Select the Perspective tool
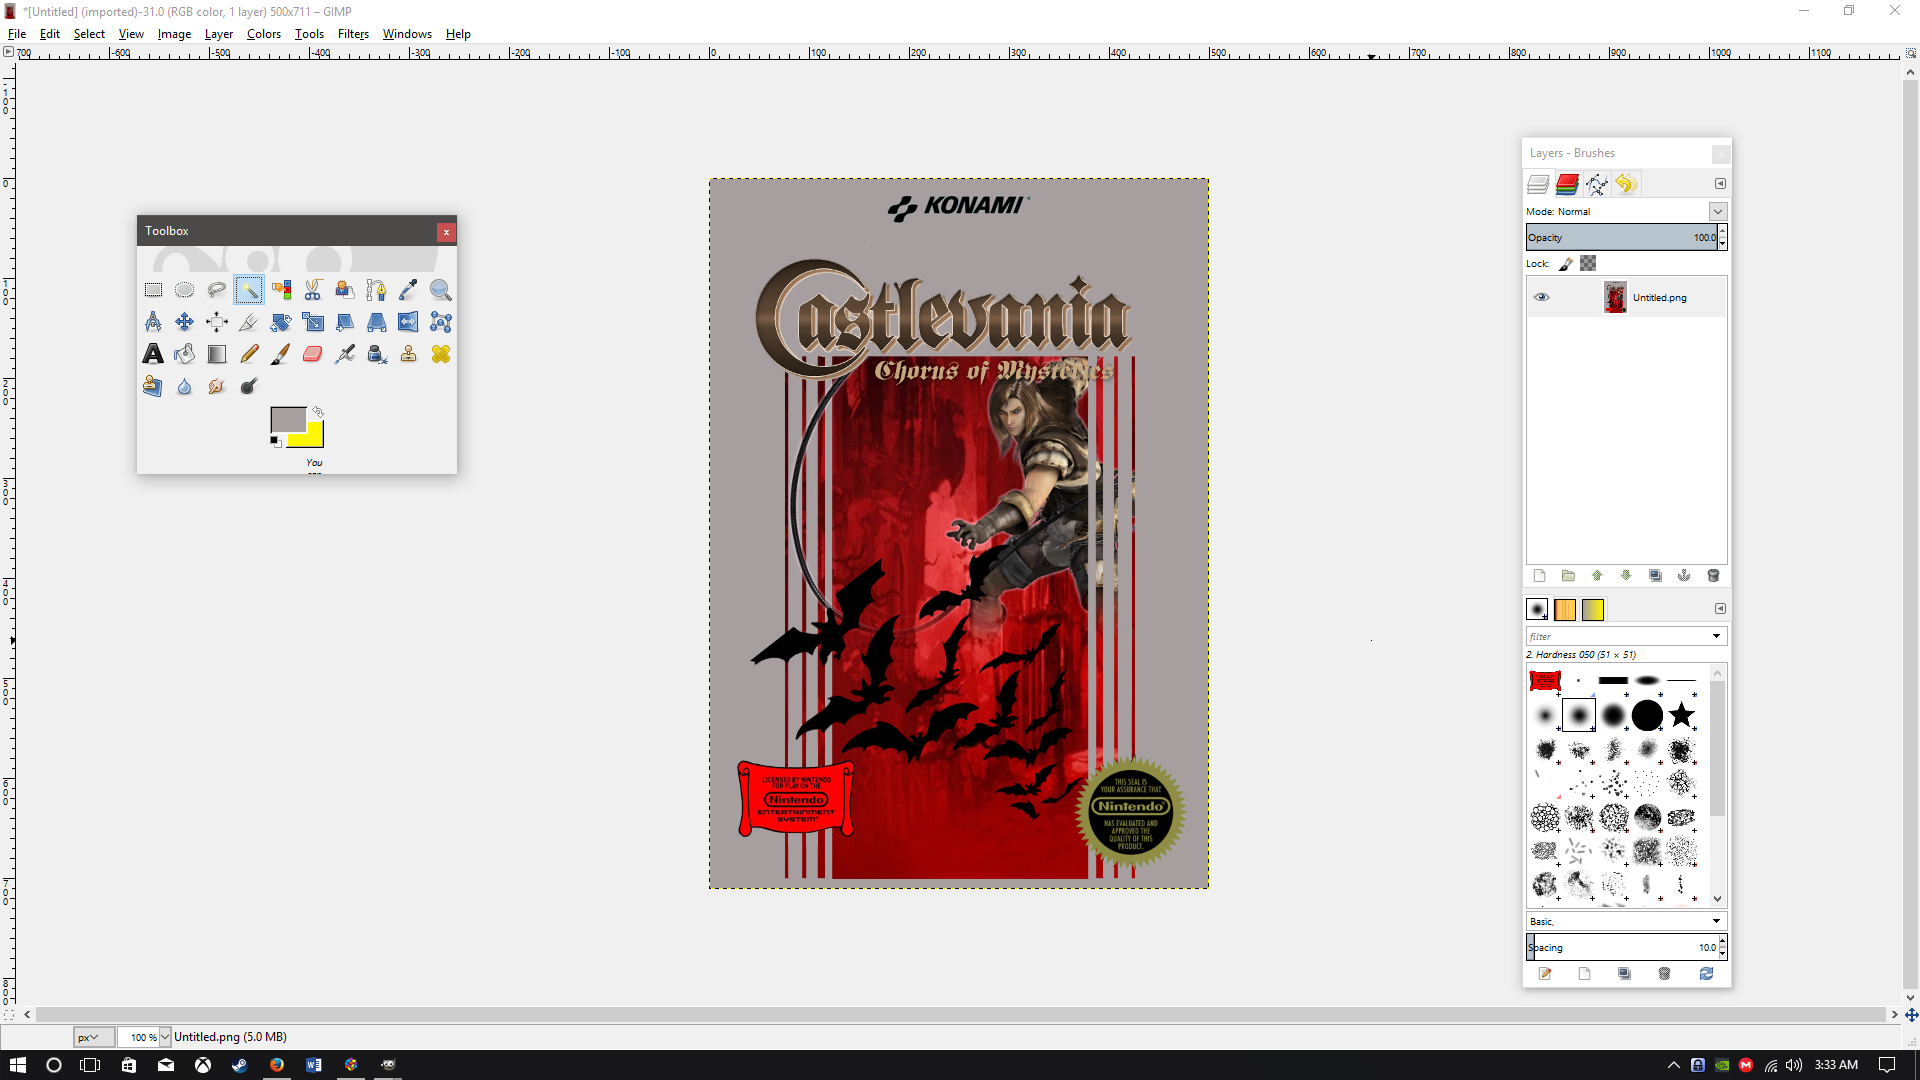Image resolution: width=1920 pixels, height=1080 pixels. point(377,322)
